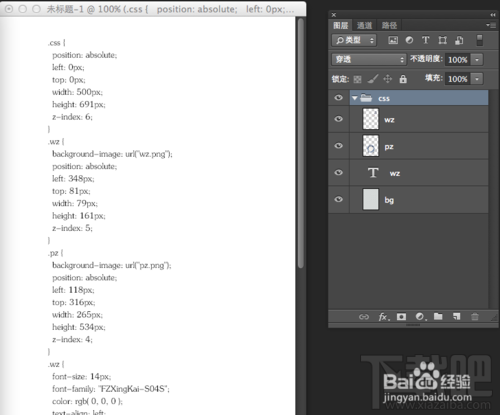Image resolution: width=500 pixels, height=415 pixels.
Task: Click the document vertical scrollbar
Action: [301, 143]
